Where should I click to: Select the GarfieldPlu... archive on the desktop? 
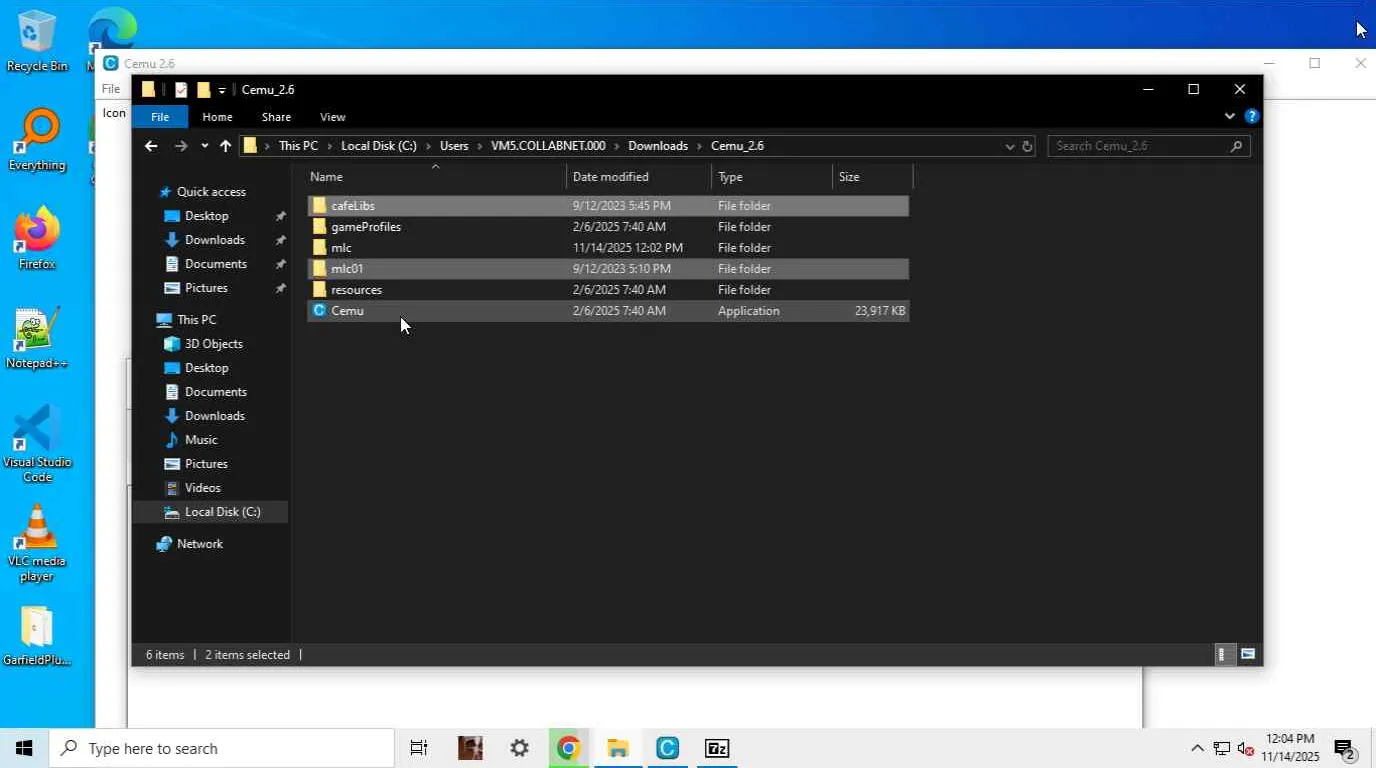pos(37,636)
